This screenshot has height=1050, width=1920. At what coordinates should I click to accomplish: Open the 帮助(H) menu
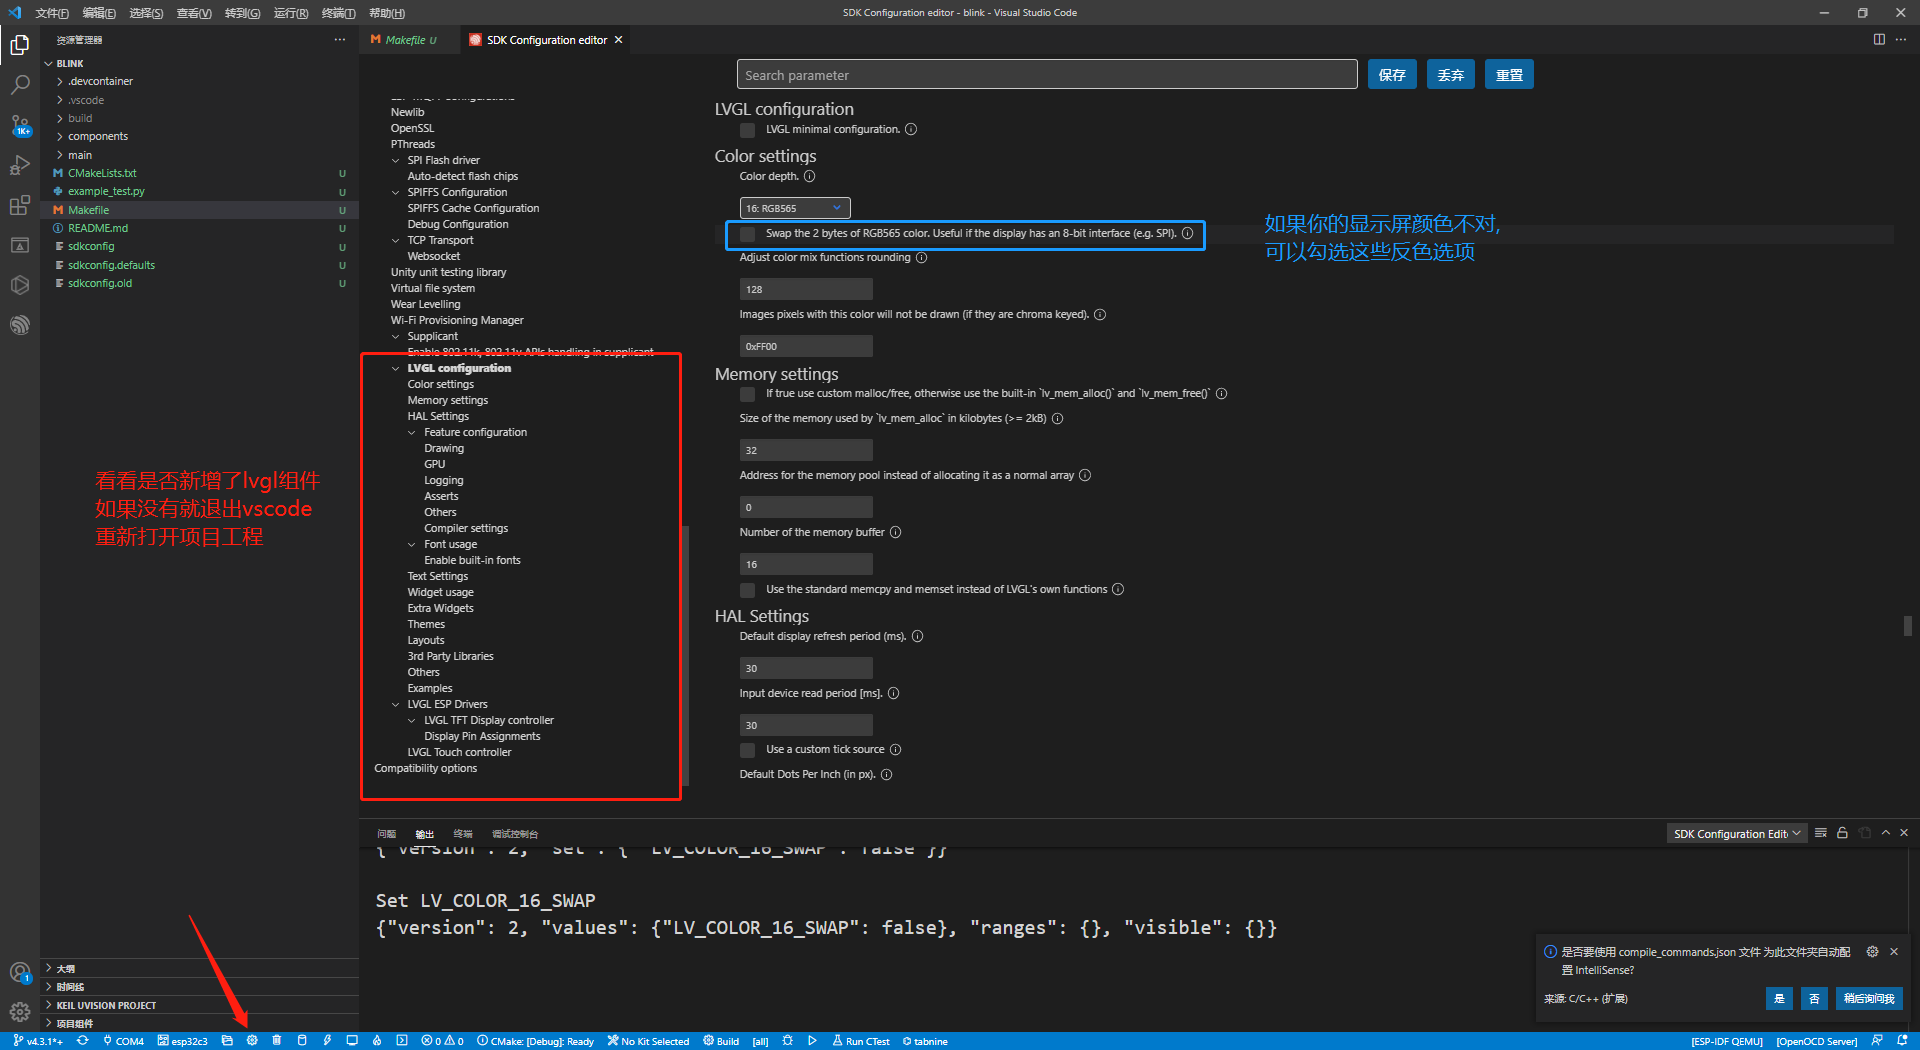pos(387,13)
